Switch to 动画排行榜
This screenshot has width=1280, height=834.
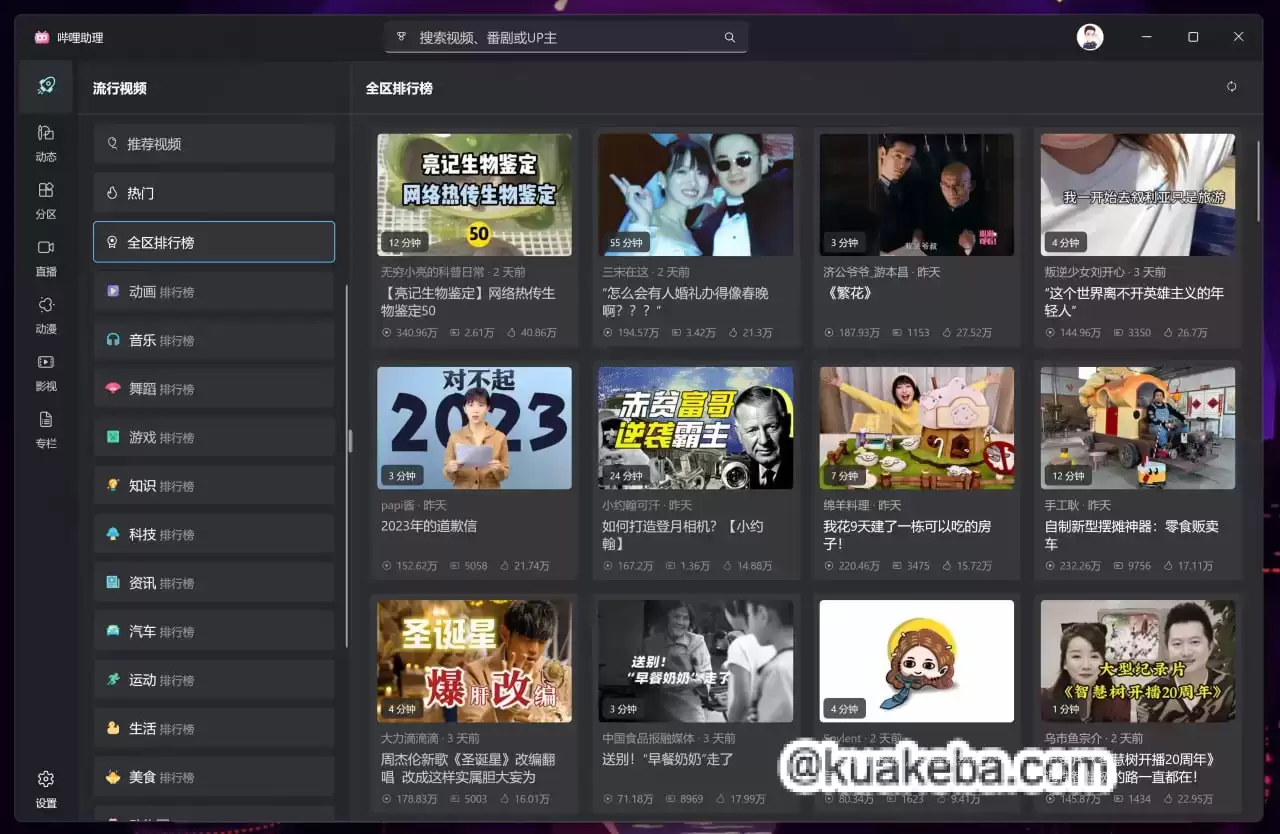[213, 290]
